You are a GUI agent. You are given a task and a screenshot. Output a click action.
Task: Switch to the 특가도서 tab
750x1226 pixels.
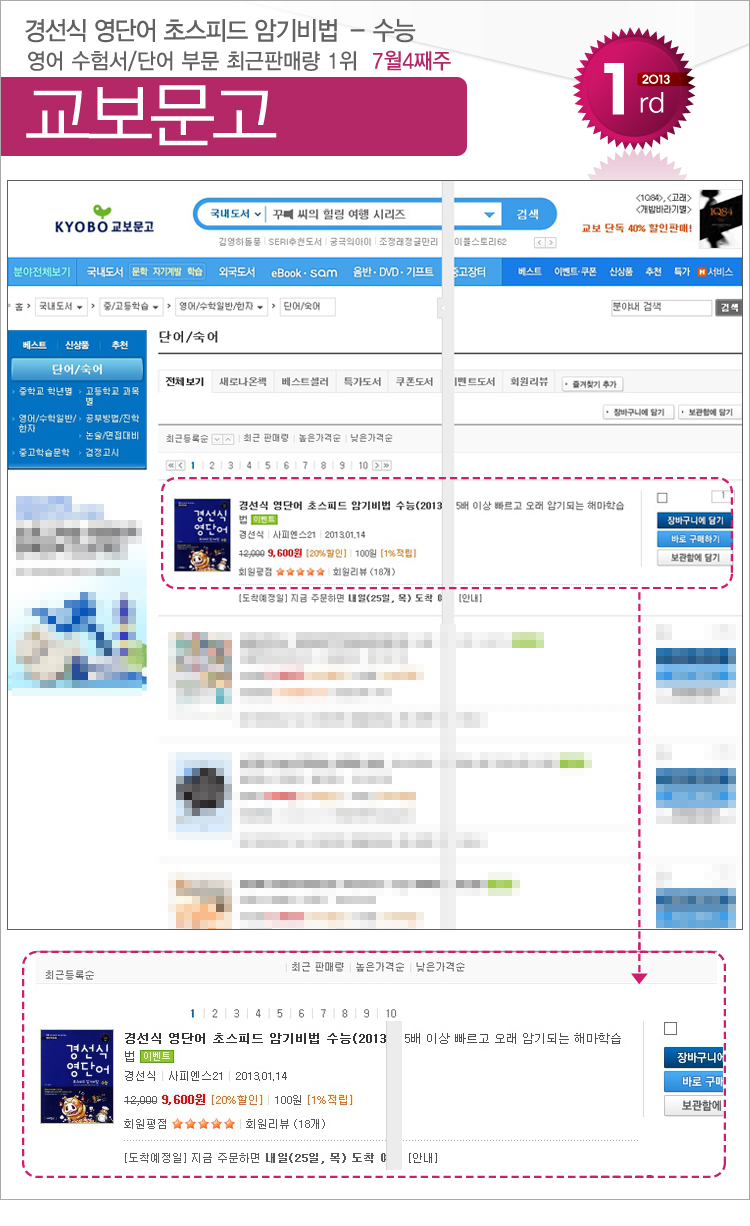[x=361, y=382]
